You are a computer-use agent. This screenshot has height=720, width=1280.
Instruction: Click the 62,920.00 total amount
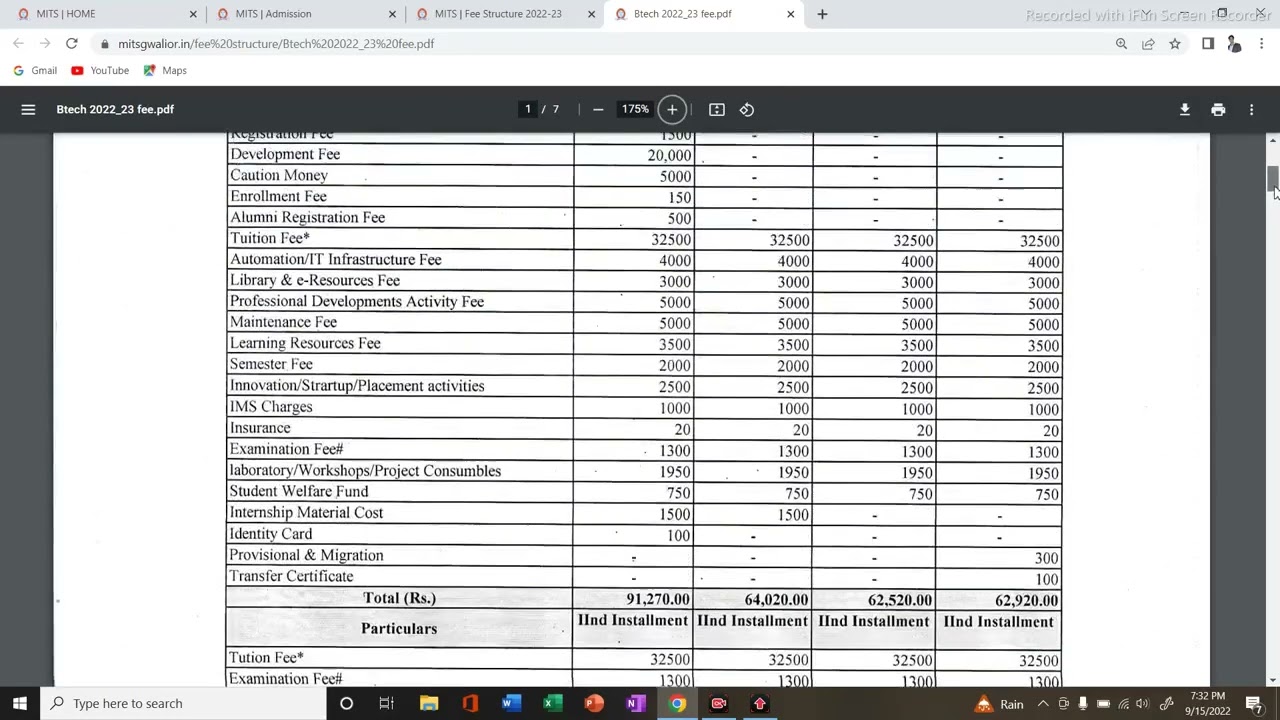(x=1026, y=600)
